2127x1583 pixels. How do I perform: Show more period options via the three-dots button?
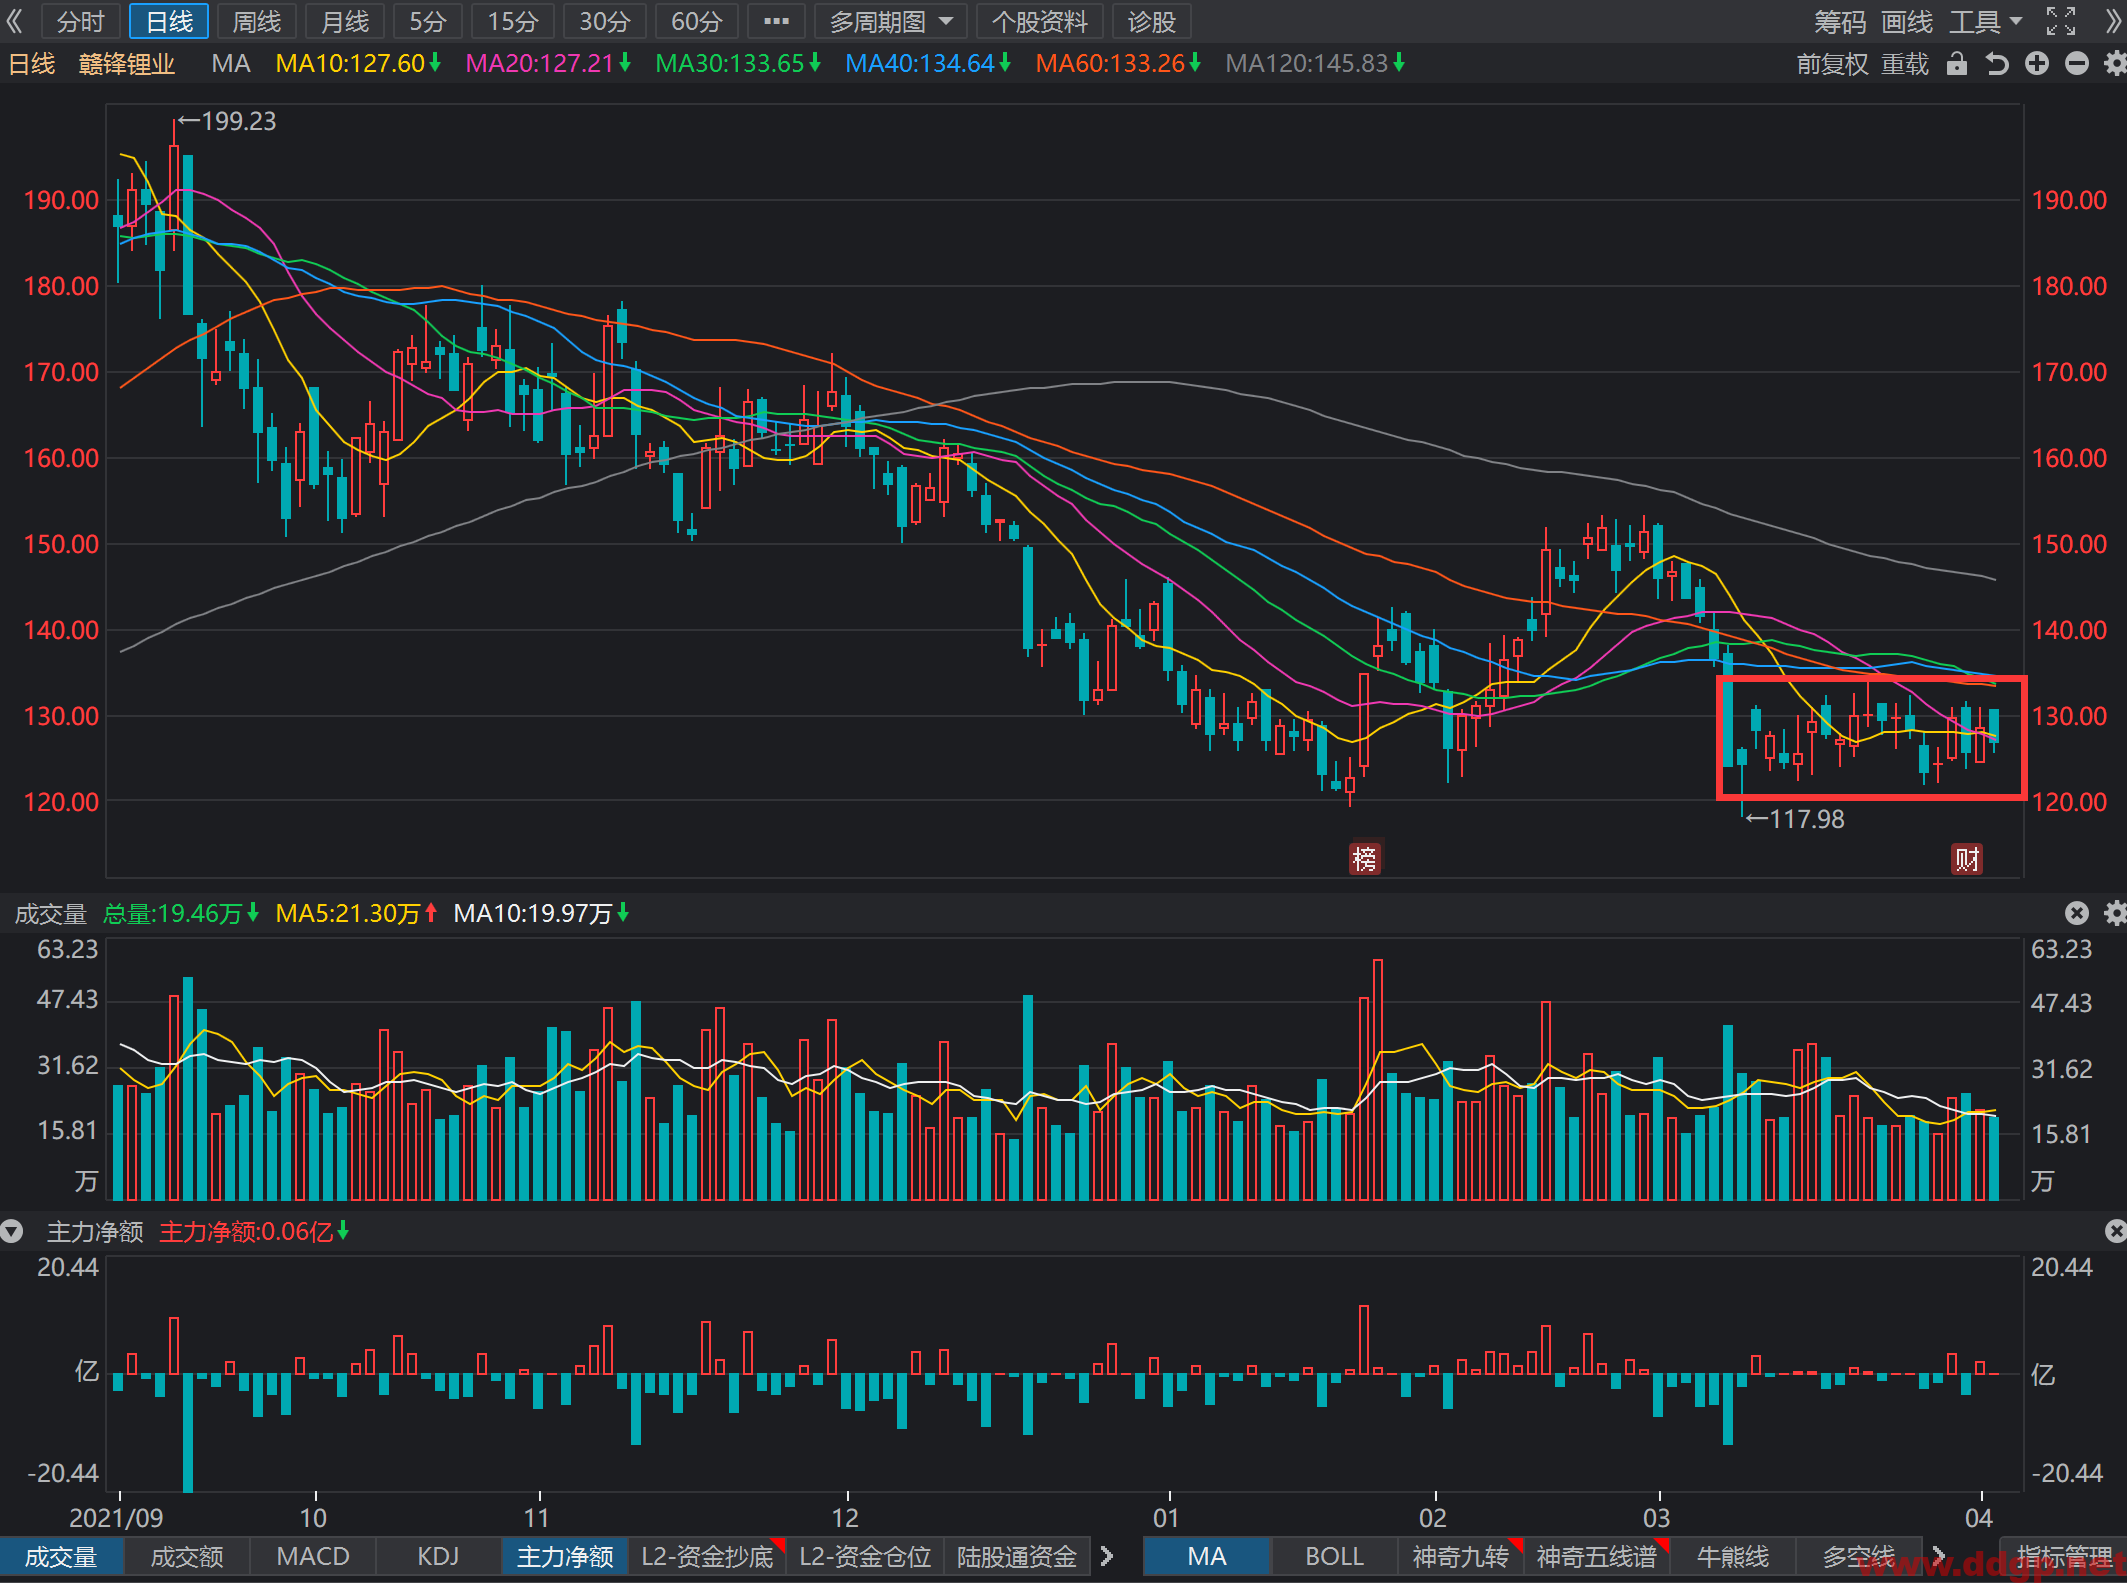[x=776, y=21]
